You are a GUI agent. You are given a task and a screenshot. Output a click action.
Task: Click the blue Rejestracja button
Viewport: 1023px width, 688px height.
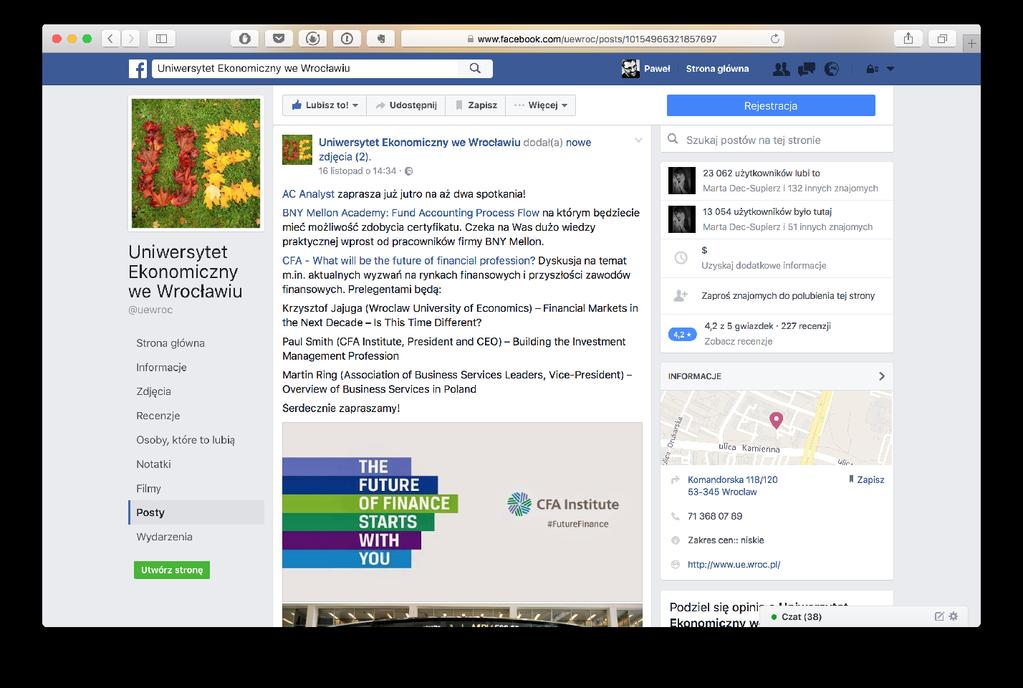pos(771,106)
